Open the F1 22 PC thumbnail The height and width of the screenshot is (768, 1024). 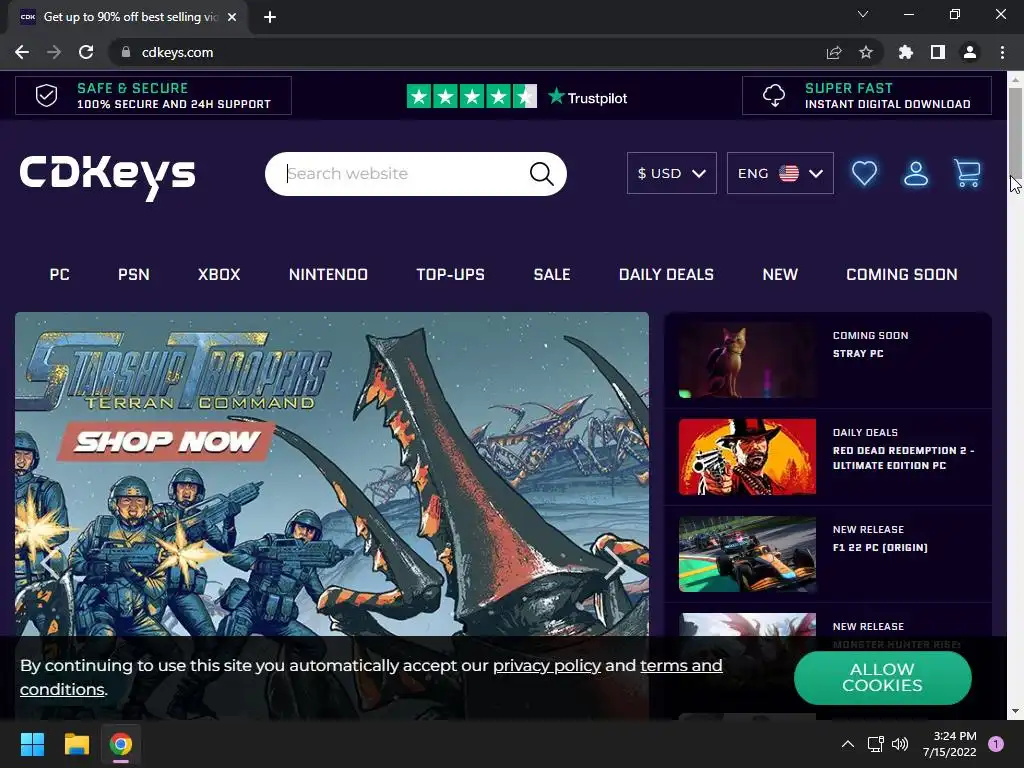coord(747,554)
